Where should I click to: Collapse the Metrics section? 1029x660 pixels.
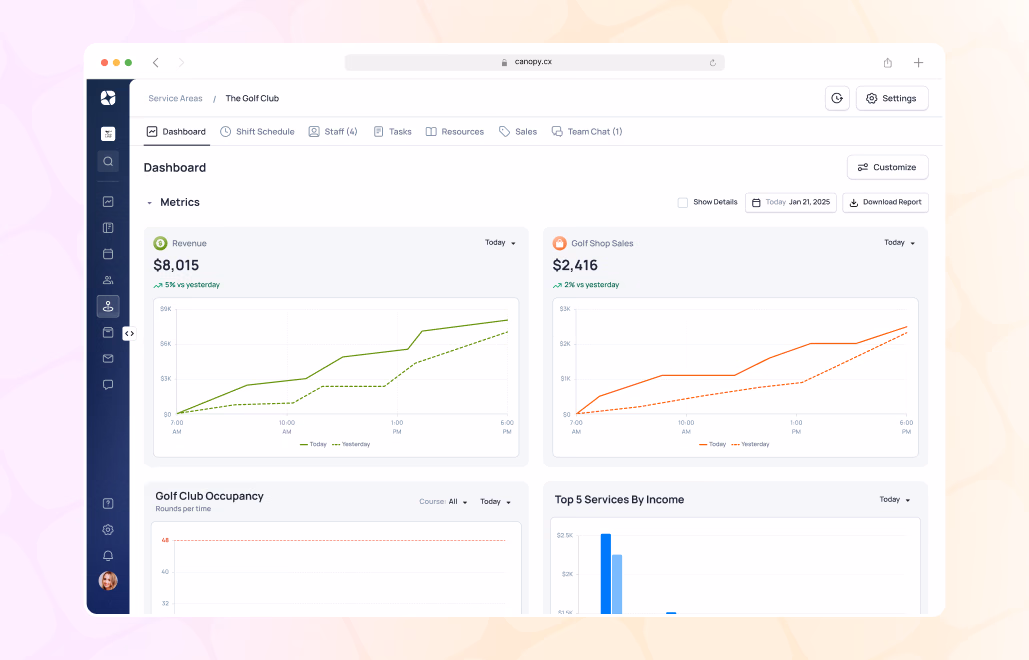pos(150,203)
